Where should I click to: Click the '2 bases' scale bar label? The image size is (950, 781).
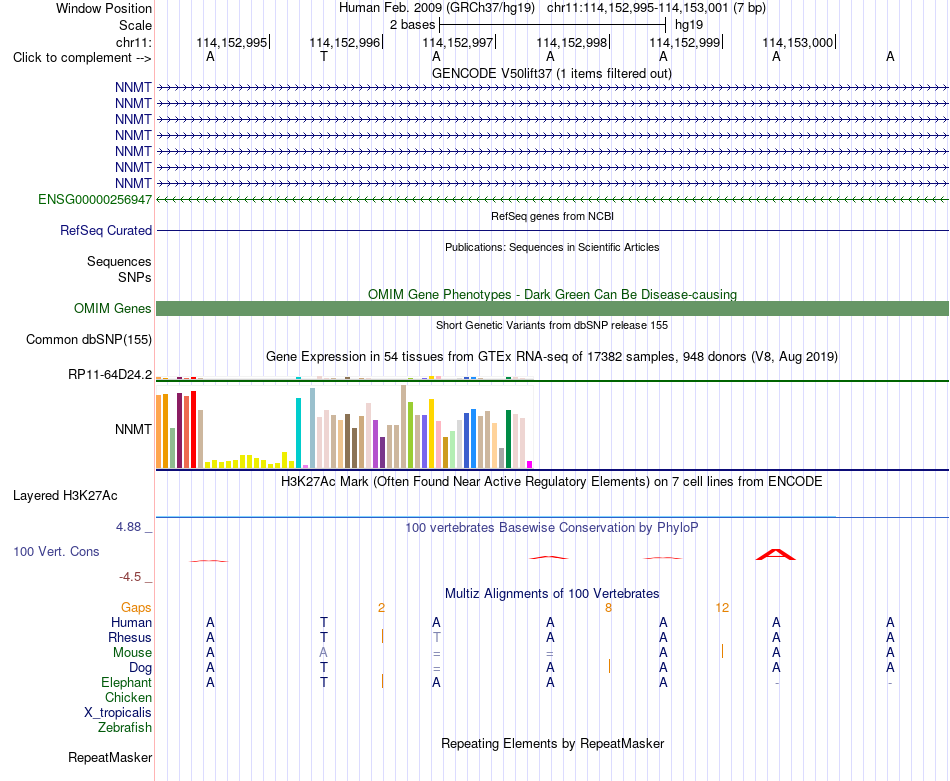click(x=412, y=25)
